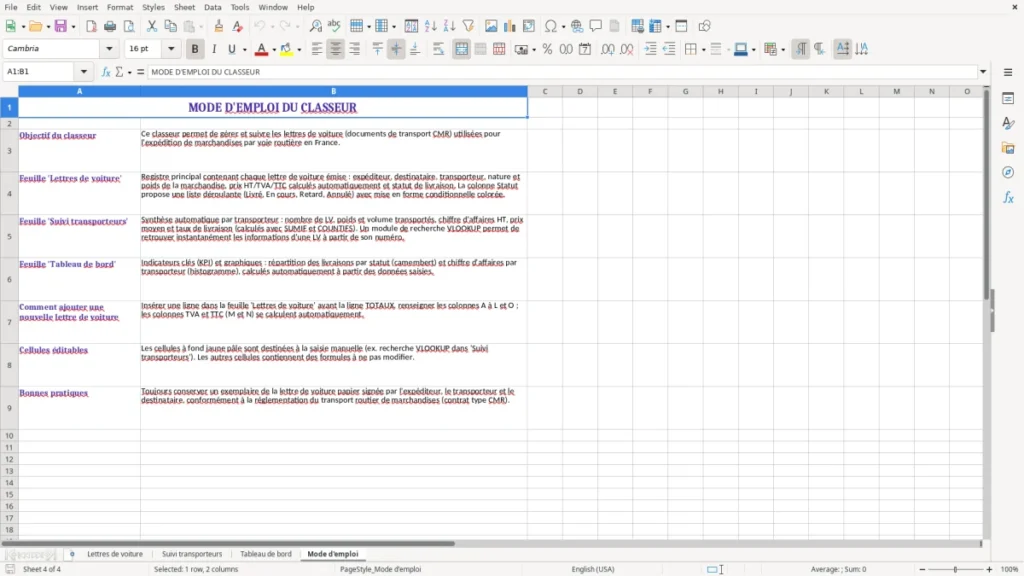Expand the Borders dropdown arrow
Image resolution: width=1024 pixels, height=576 pixels.
tap(703, 50)
